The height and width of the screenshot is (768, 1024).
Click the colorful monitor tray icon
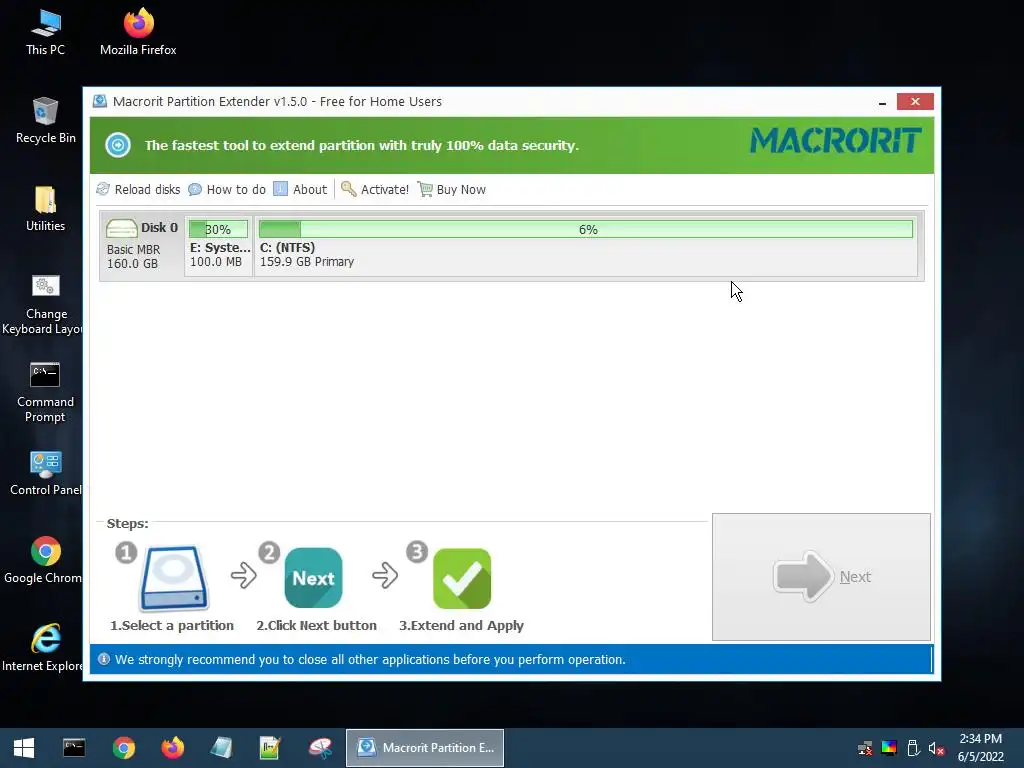(889, 748)
